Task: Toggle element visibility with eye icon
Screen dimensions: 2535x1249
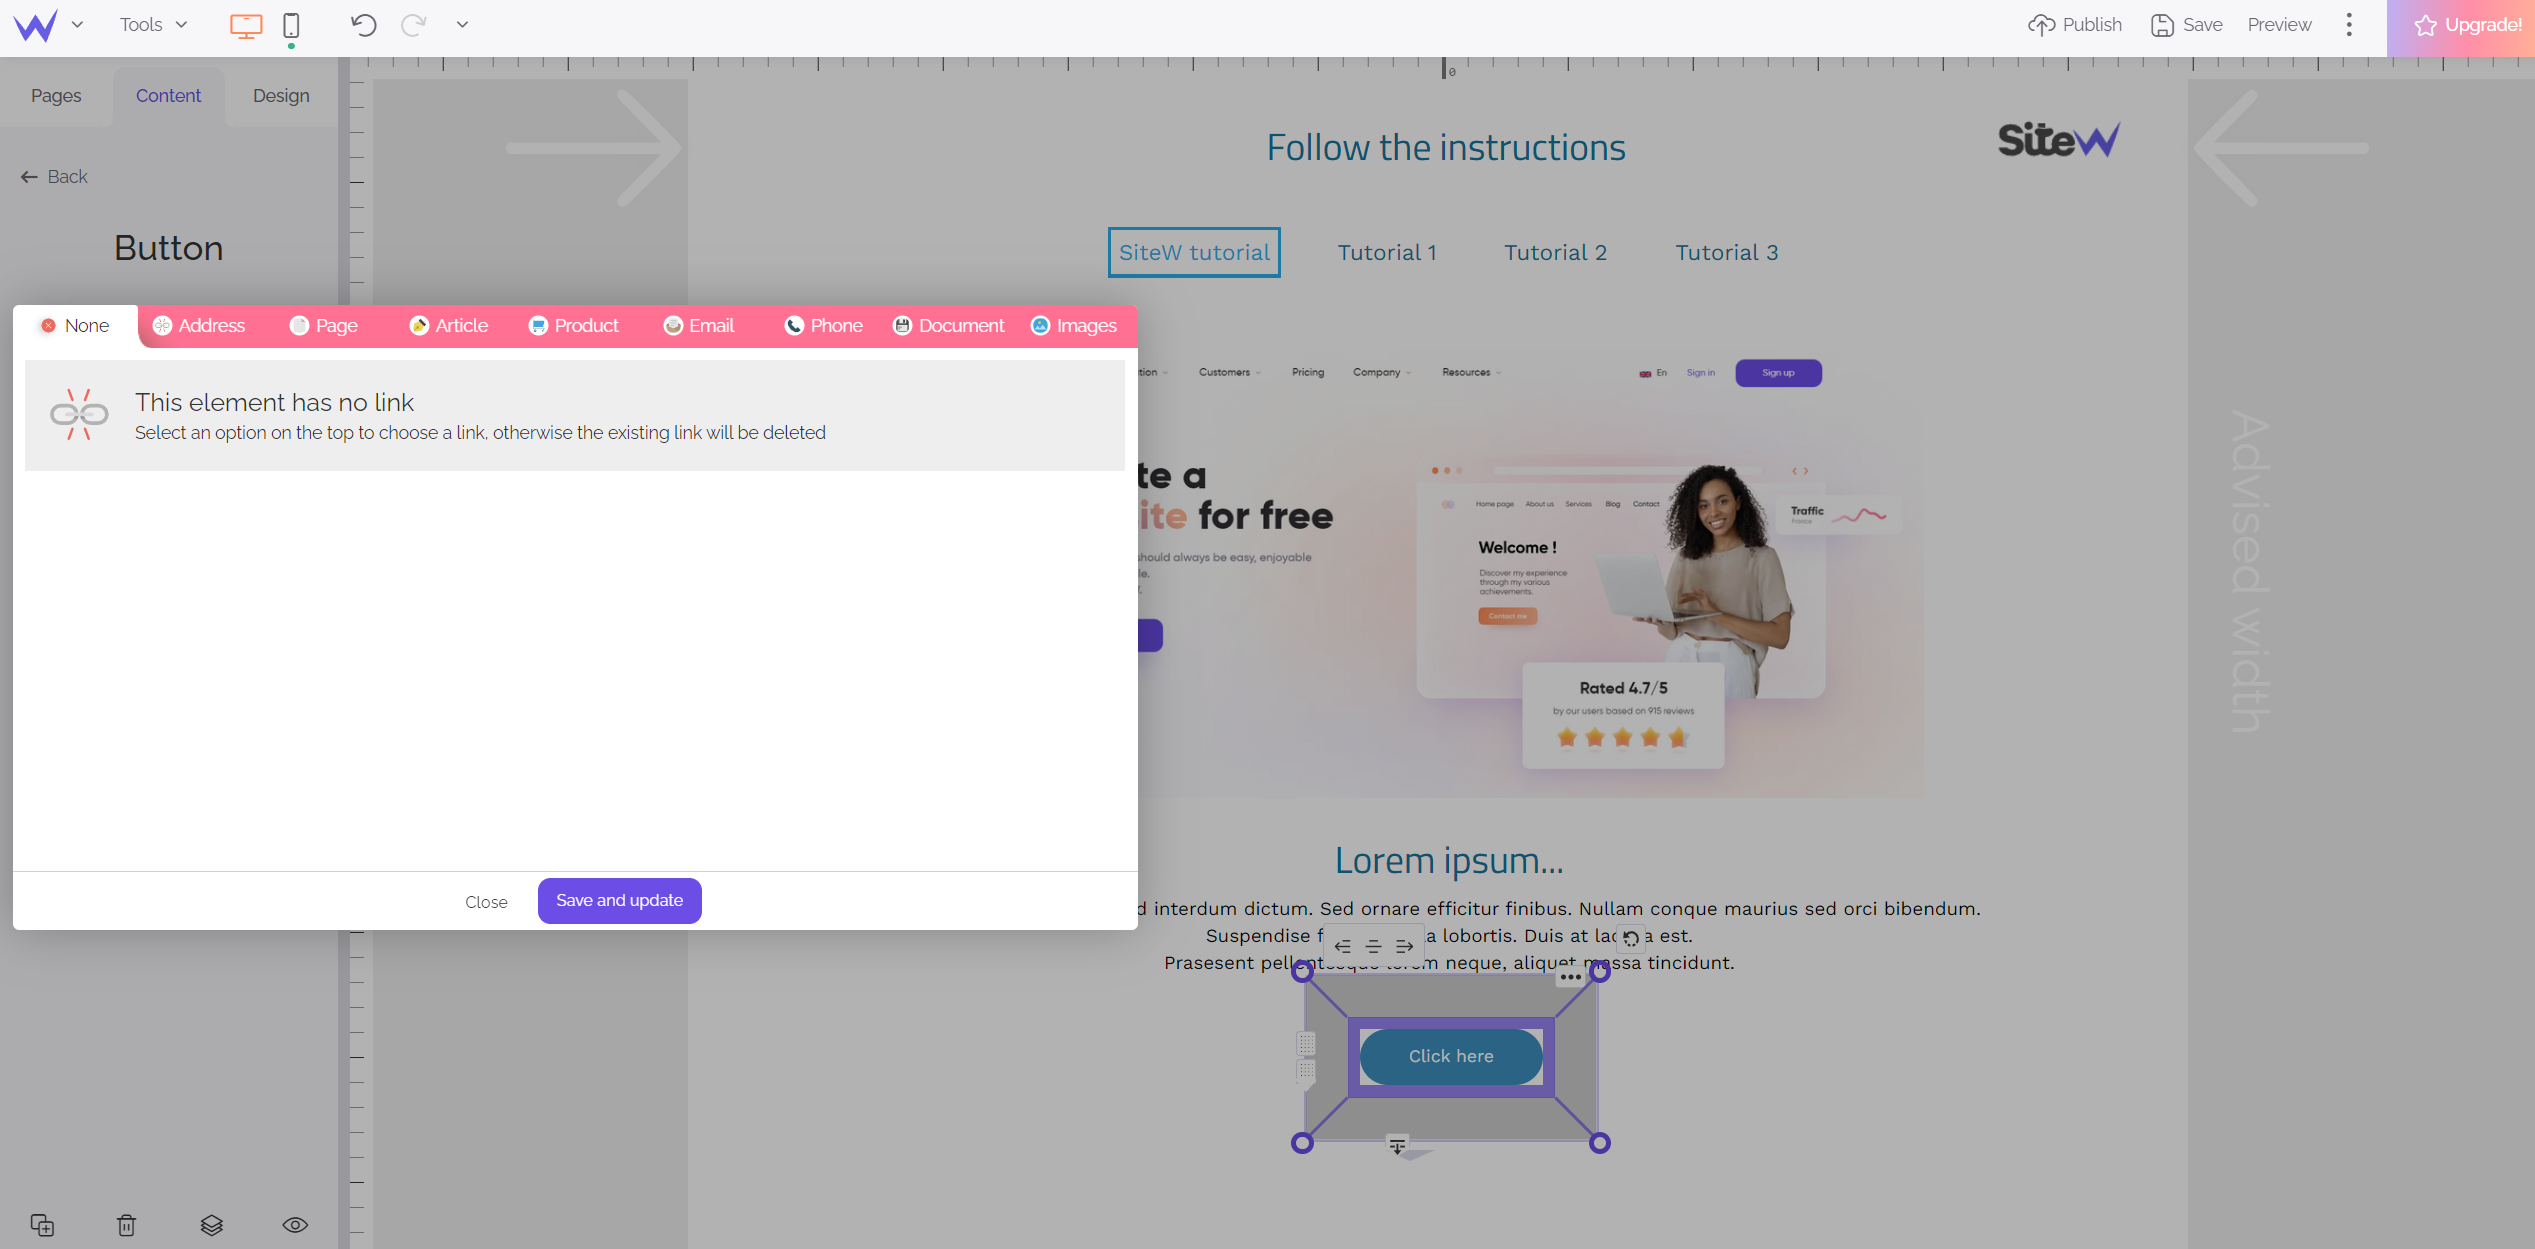Action: pos(296,1225)
